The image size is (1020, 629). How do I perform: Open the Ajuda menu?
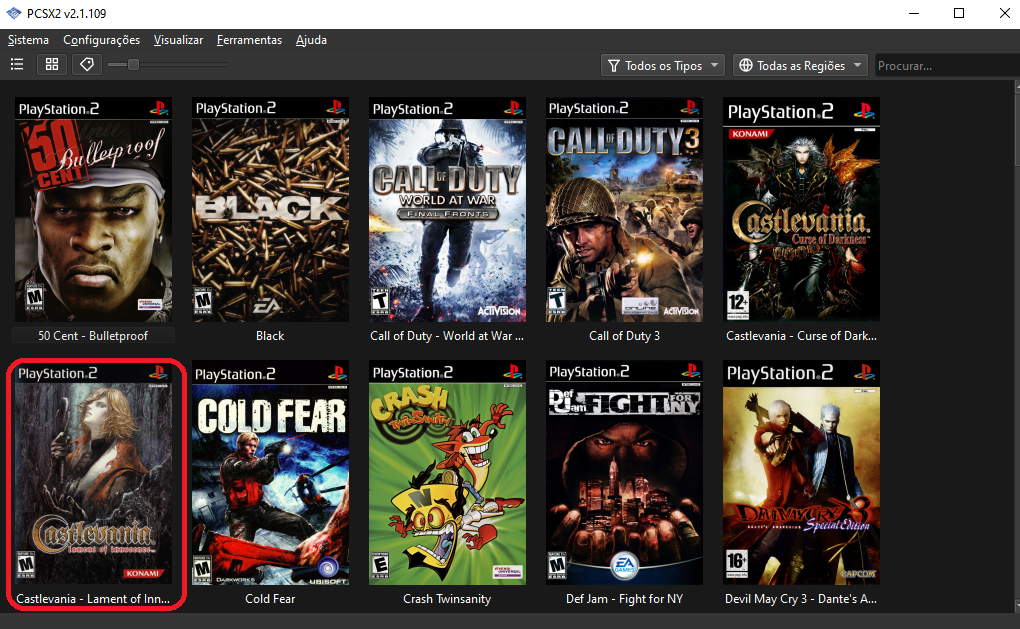tap(311, 40)
